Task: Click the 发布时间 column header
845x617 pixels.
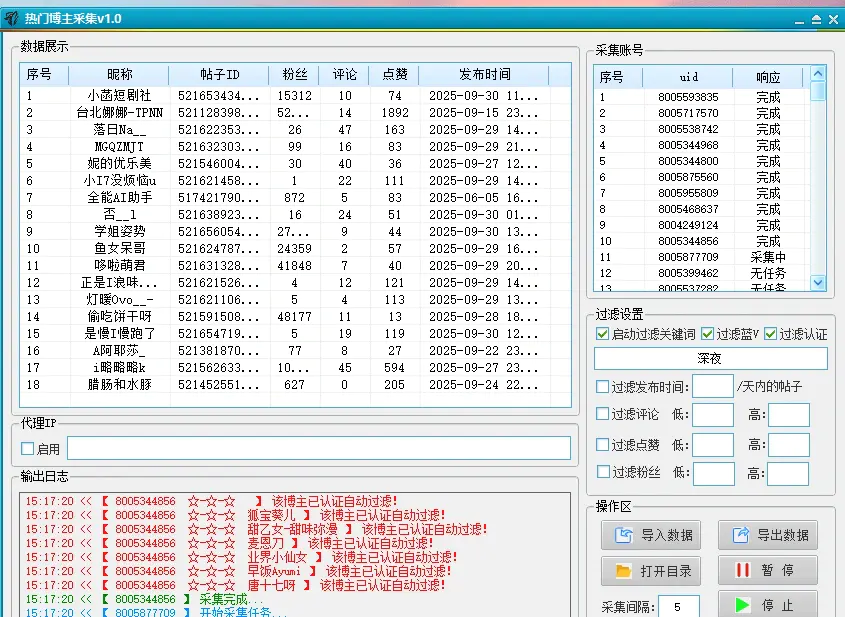Action: pyautogui.click(x=484, y=75)
